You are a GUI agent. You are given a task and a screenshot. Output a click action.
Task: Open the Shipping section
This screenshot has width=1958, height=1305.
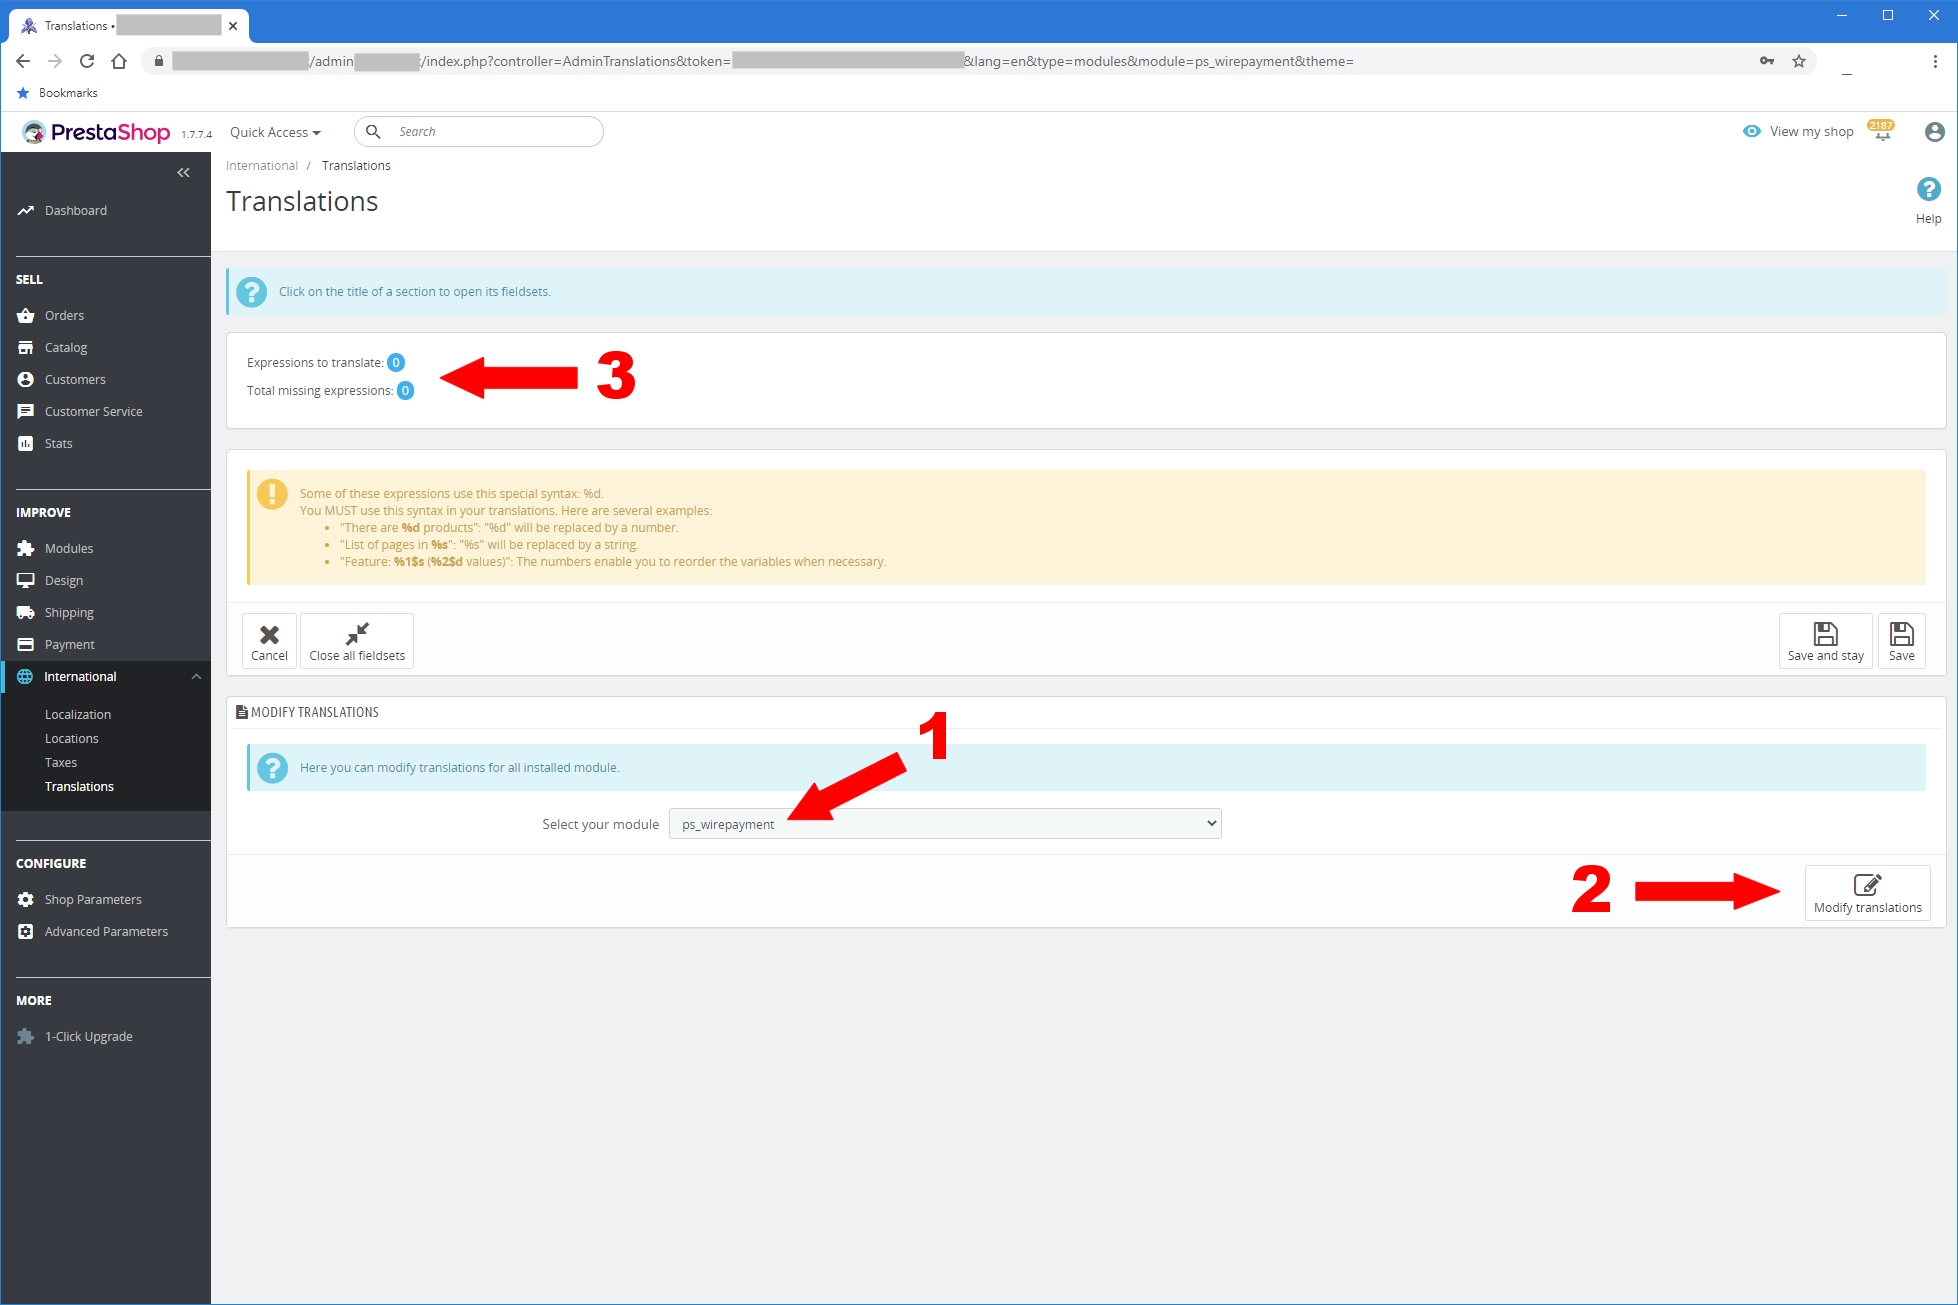point(68,612)
